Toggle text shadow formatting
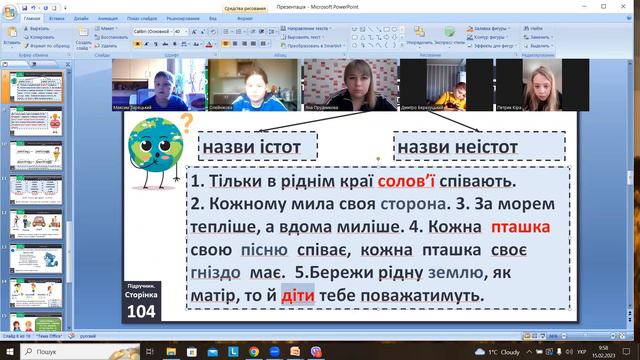The height and width of the screenshot is (360, 640). 175,44
